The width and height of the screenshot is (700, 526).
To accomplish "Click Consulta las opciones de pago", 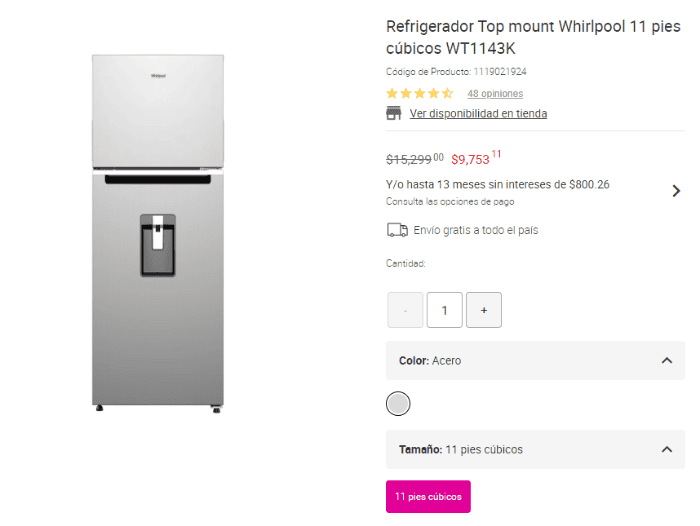I will pos(450,201).
